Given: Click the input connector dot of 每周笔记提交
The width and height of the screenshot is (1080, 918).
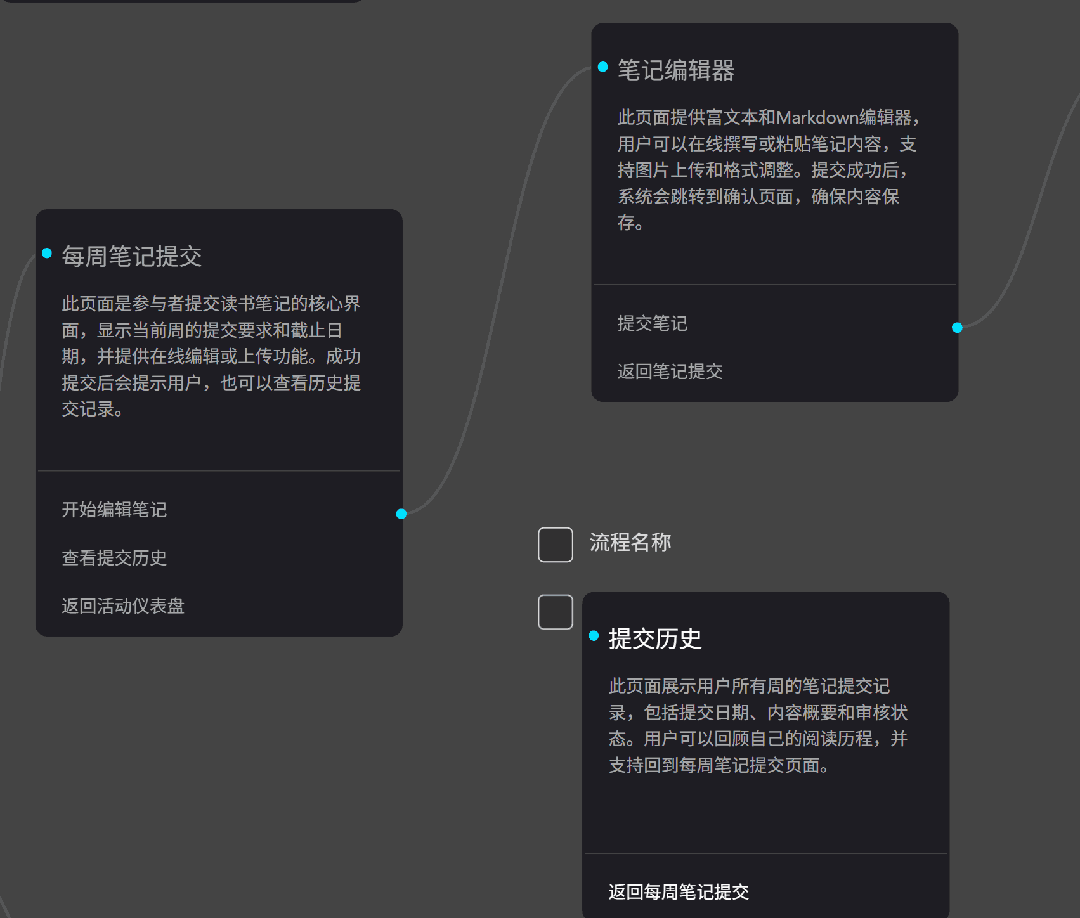Looking at the screenshot, I should click(47, 254).
